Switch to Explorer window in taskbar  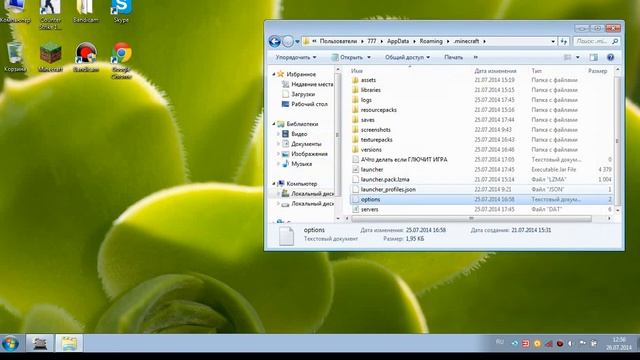(69, 343)
